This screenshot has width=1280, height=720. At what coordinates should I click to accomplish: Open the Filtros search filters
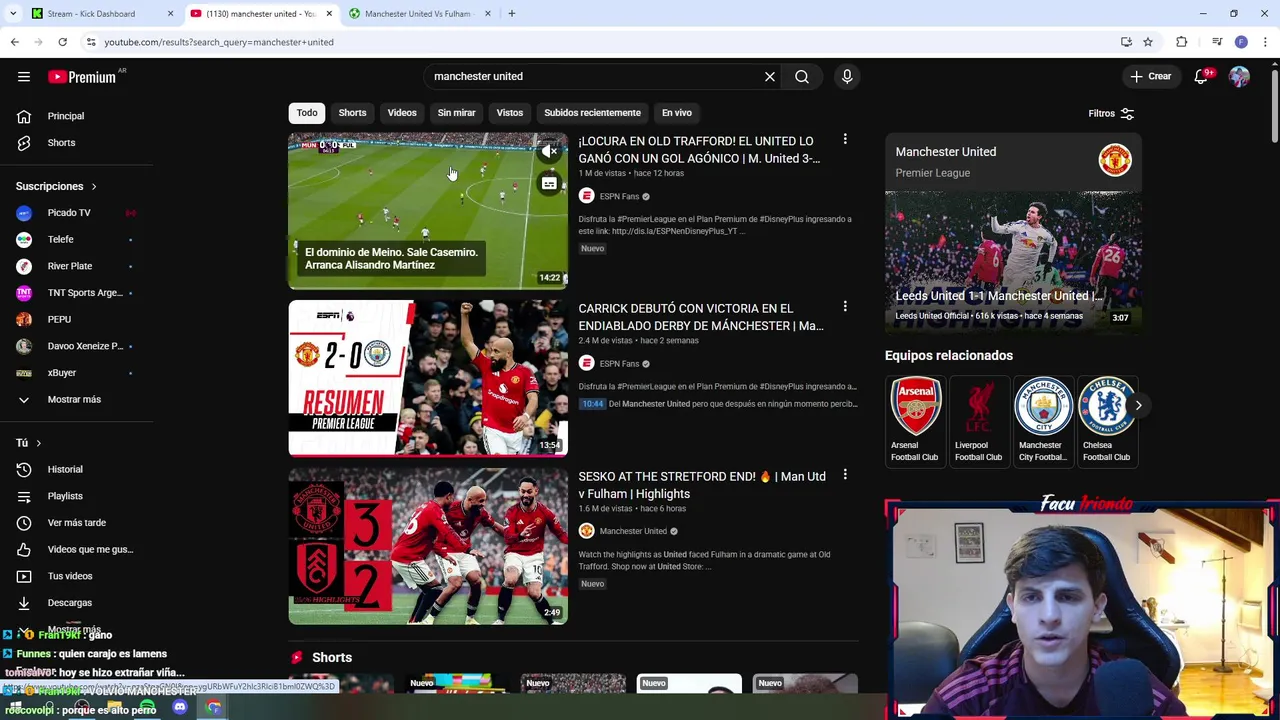coord(1111,113)
